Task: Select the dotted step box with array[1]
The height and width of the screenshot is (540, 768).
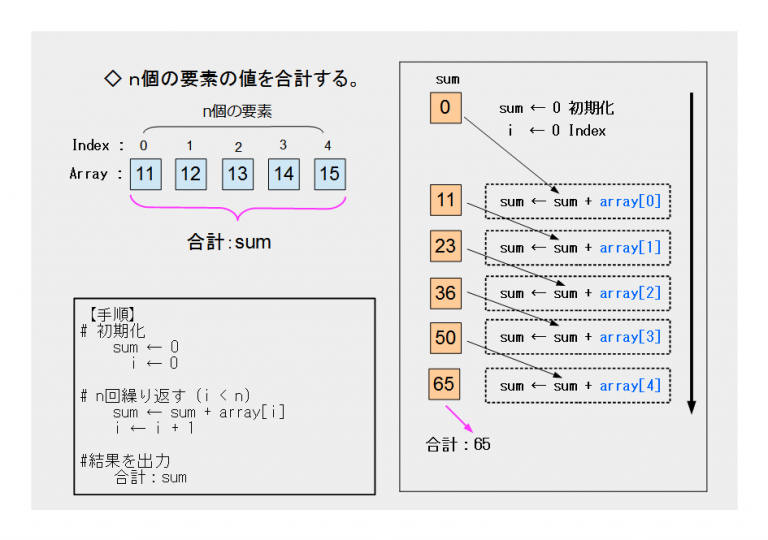Action: point(578,247)
